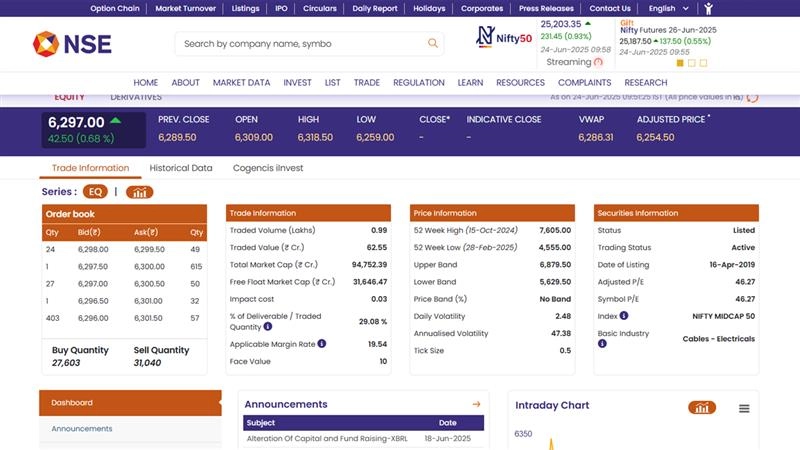The height and width of the screenshot is (450, 800).
Task: Click the refresh icon beside price timestamp
Action: 752,97
